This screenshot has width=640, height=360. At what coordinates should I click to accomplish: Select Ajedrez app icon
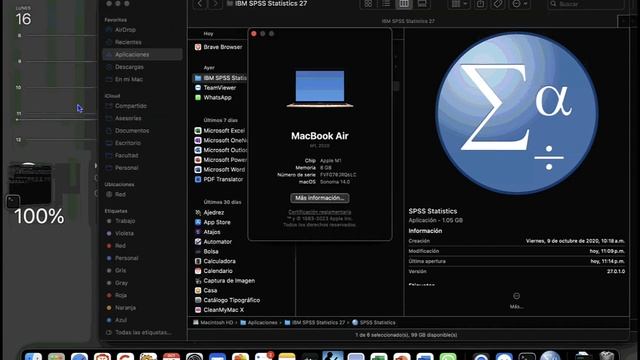click(198, 213)
